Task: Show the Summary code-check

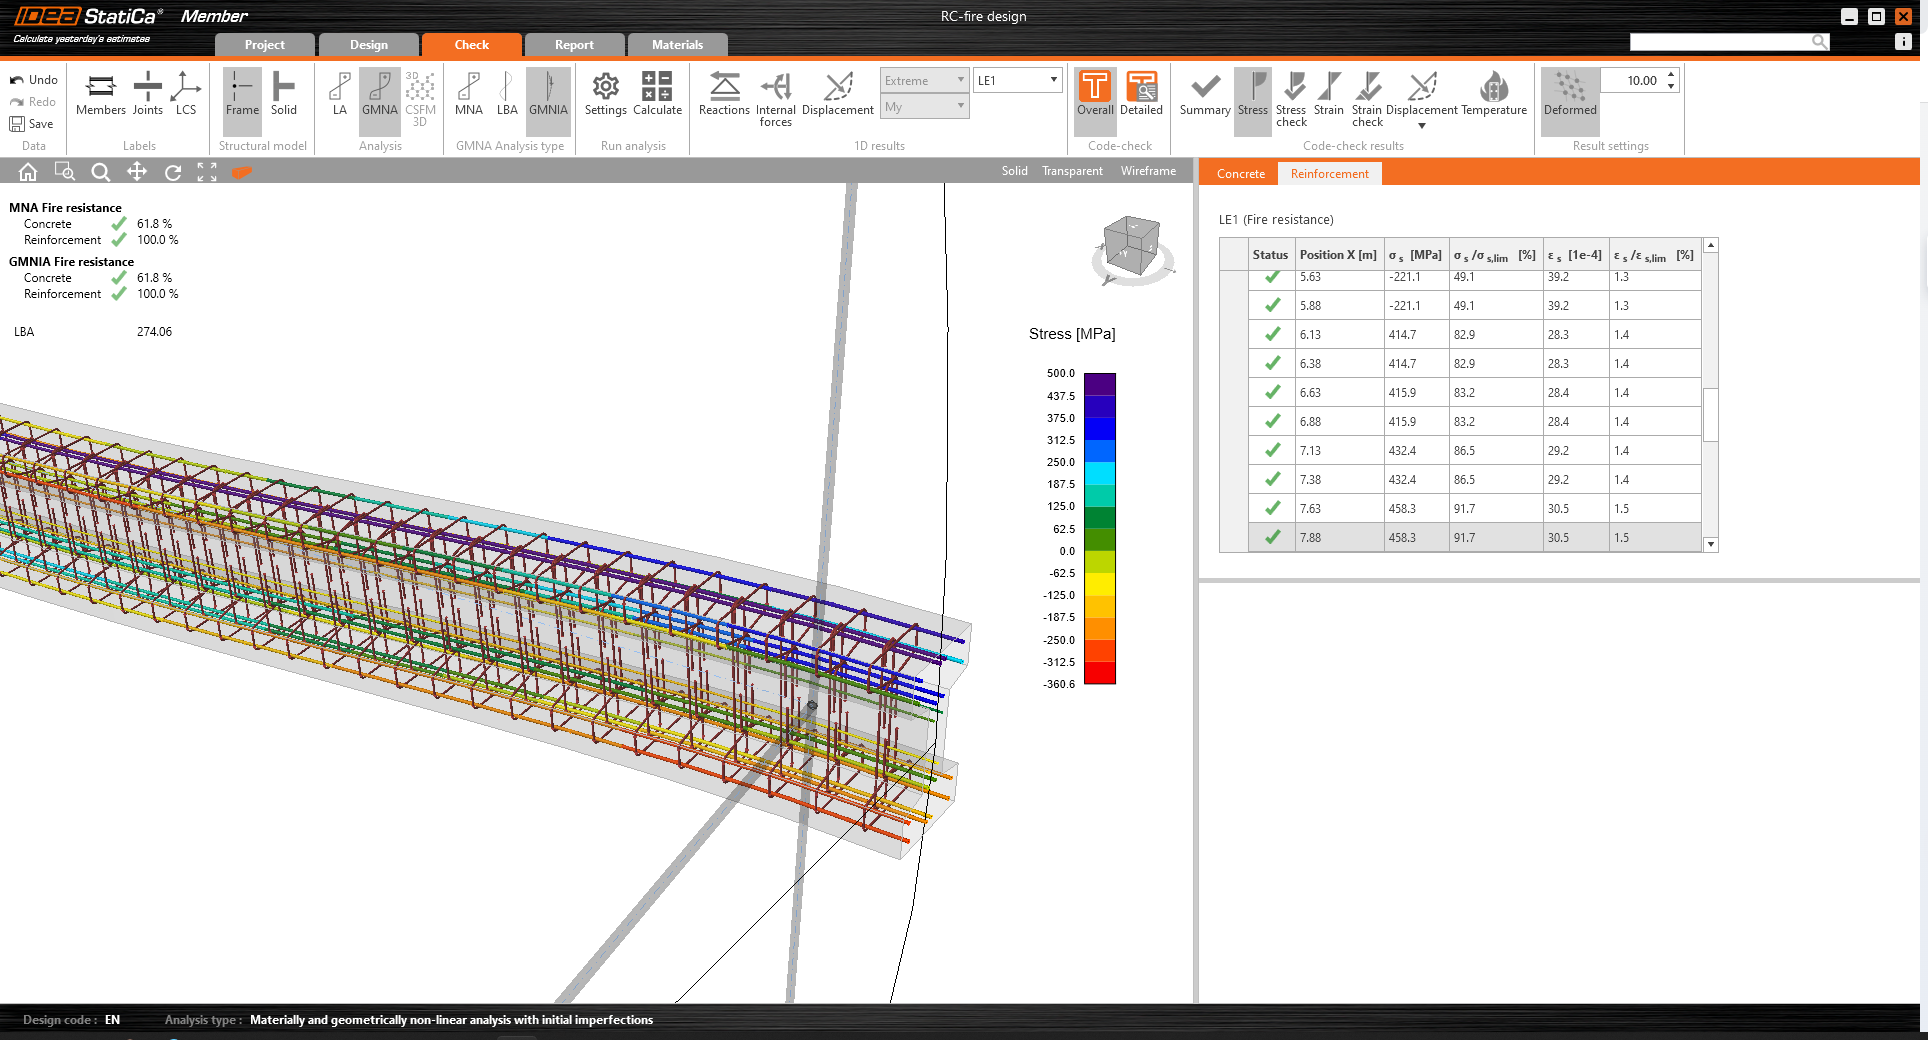Action: coord(1204,97)
